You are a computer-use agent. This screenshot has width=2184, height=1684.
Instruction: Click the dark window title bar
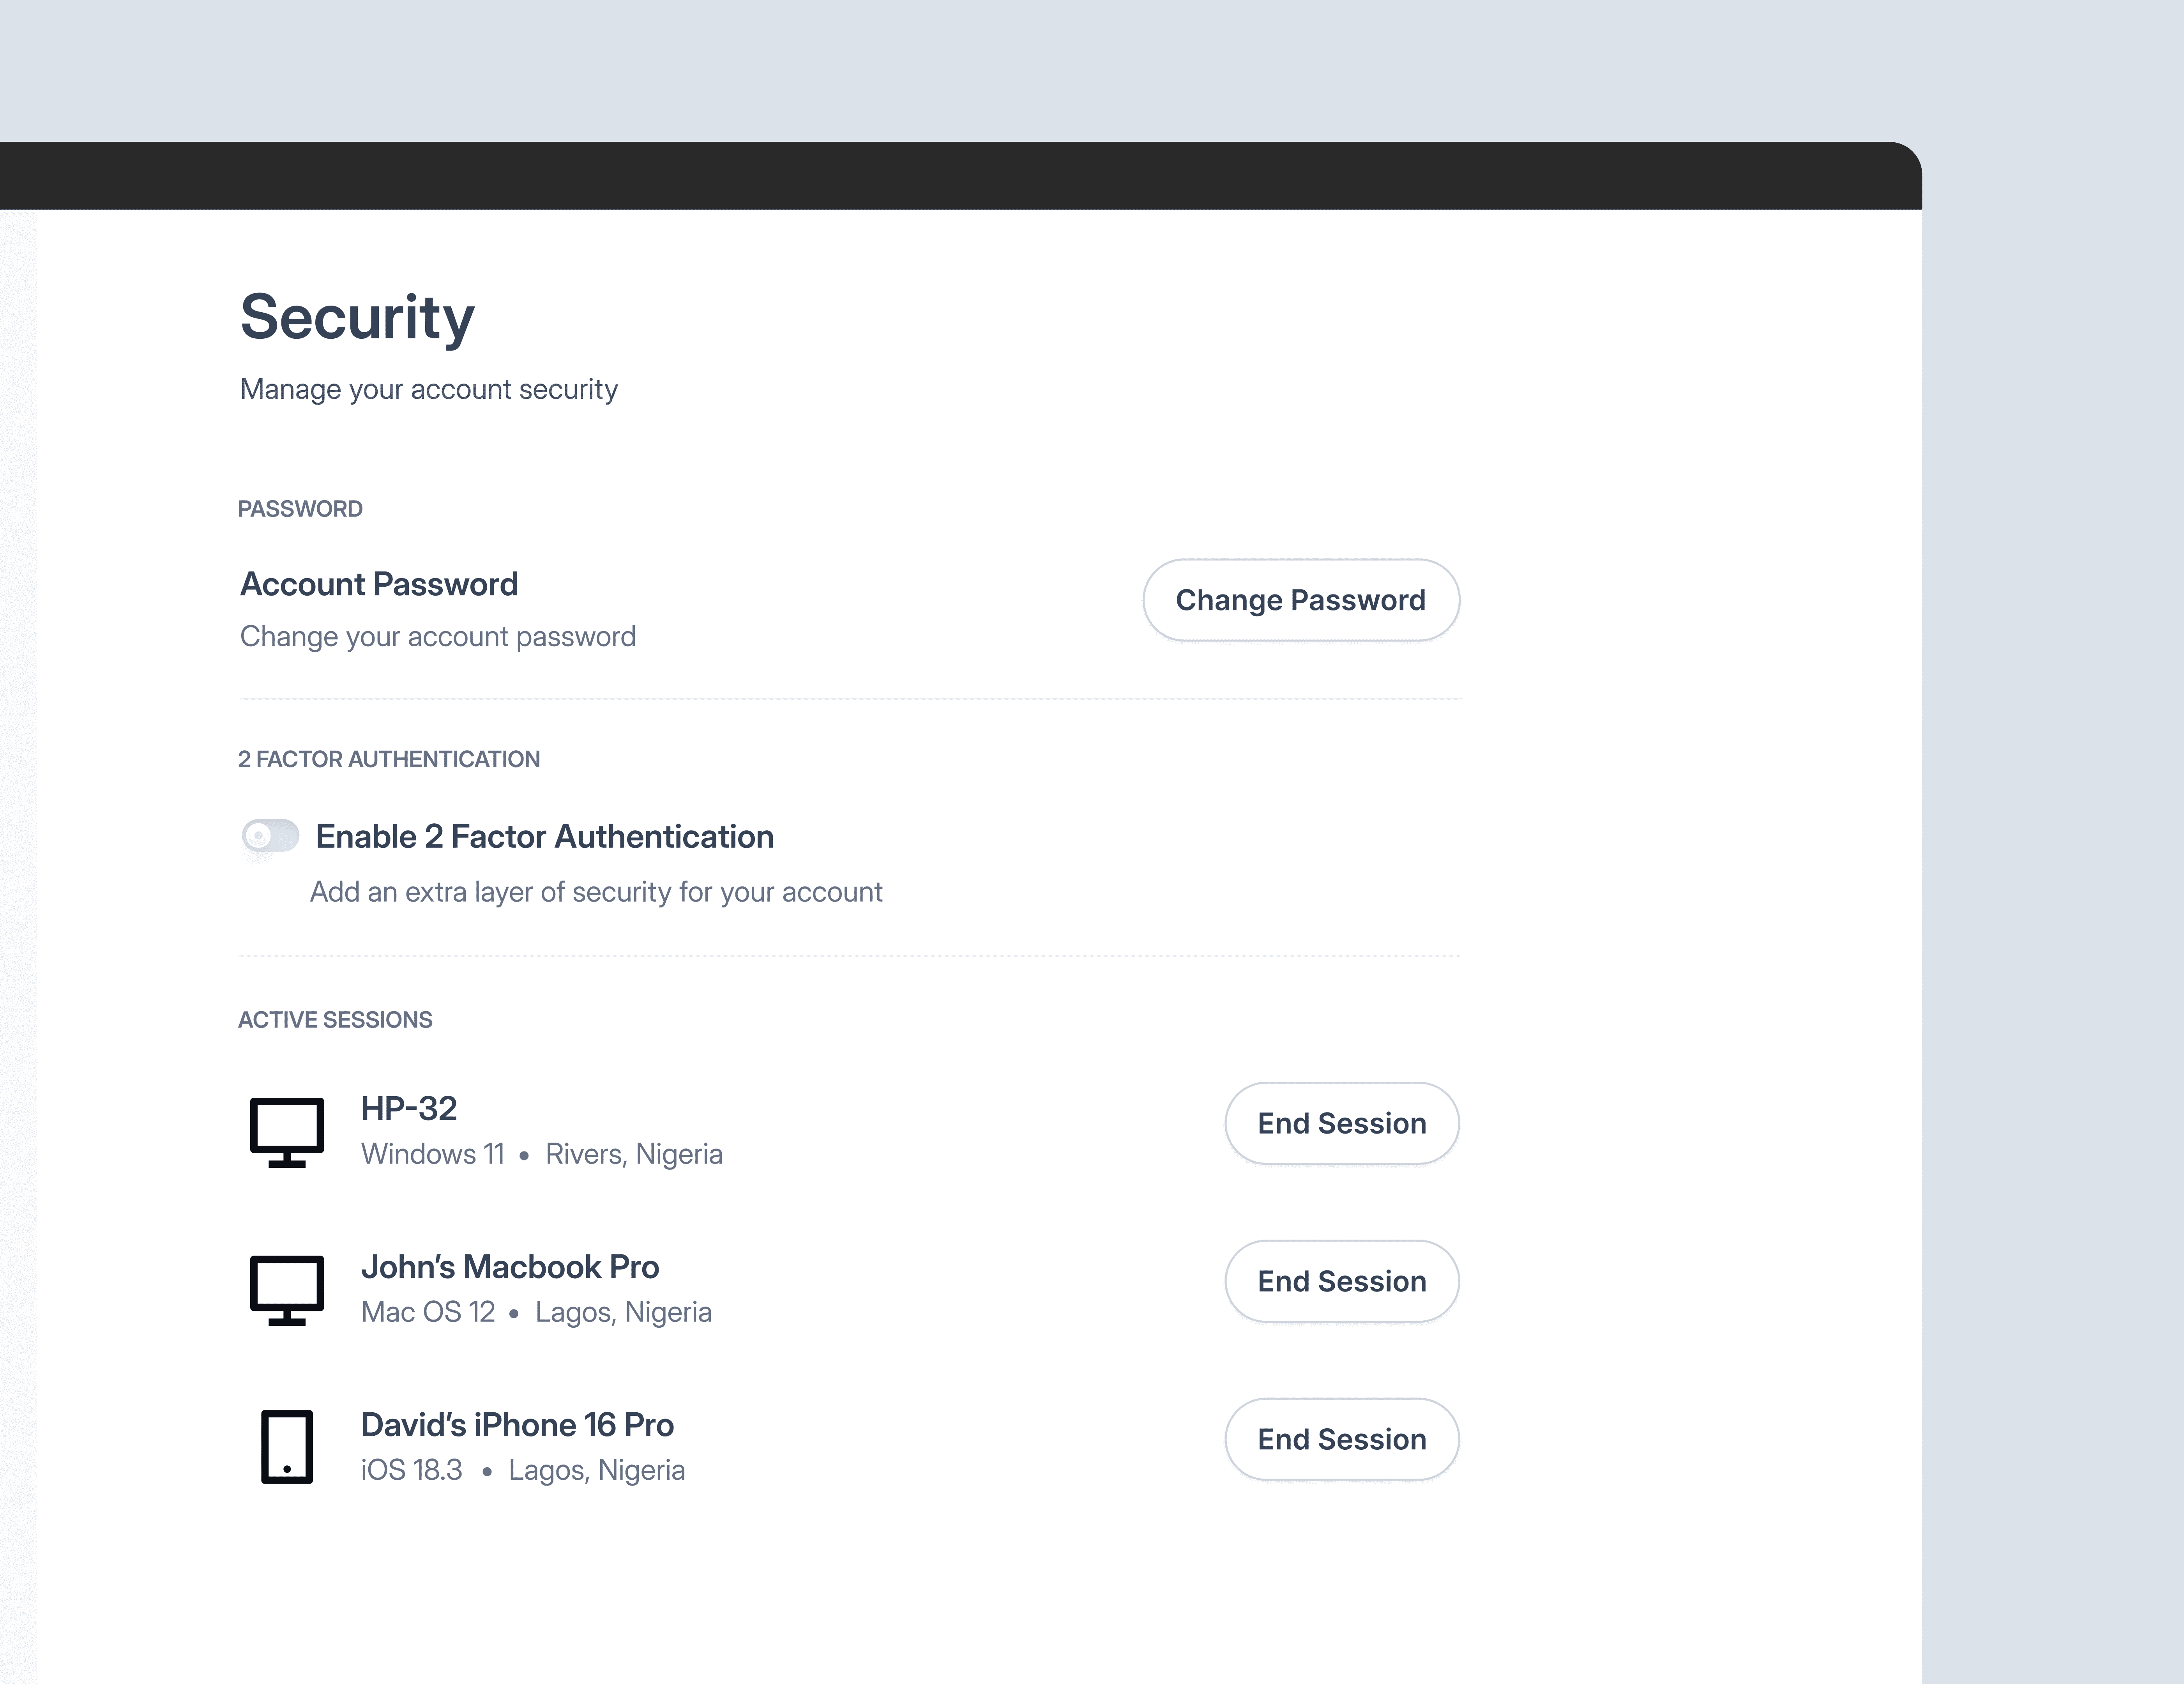[960, 176]
